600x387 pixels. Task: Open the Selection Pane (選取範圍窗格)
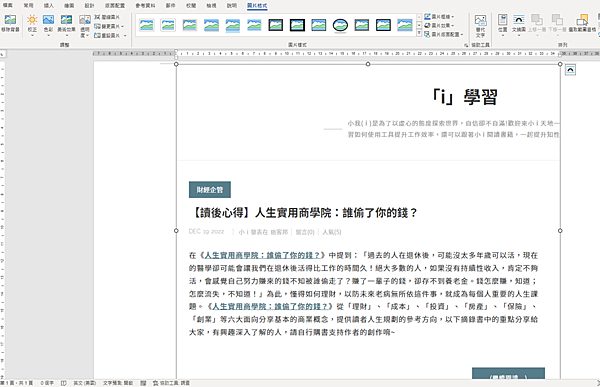pyautogui.click(x=582, y=23)
